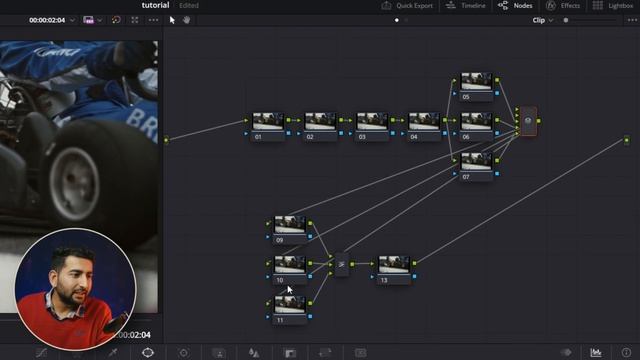Open the Power Window palette
Screen dimensions: 640x360
(x=148, y=352)
